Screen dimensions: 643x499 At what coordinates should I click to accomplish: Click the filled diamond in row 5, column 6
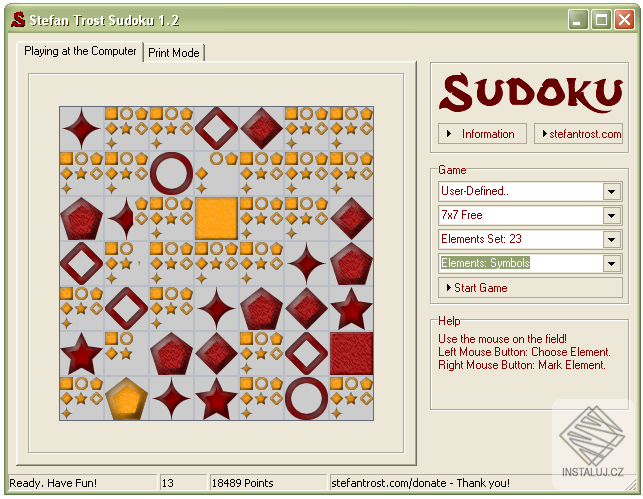tap(306, 309)
